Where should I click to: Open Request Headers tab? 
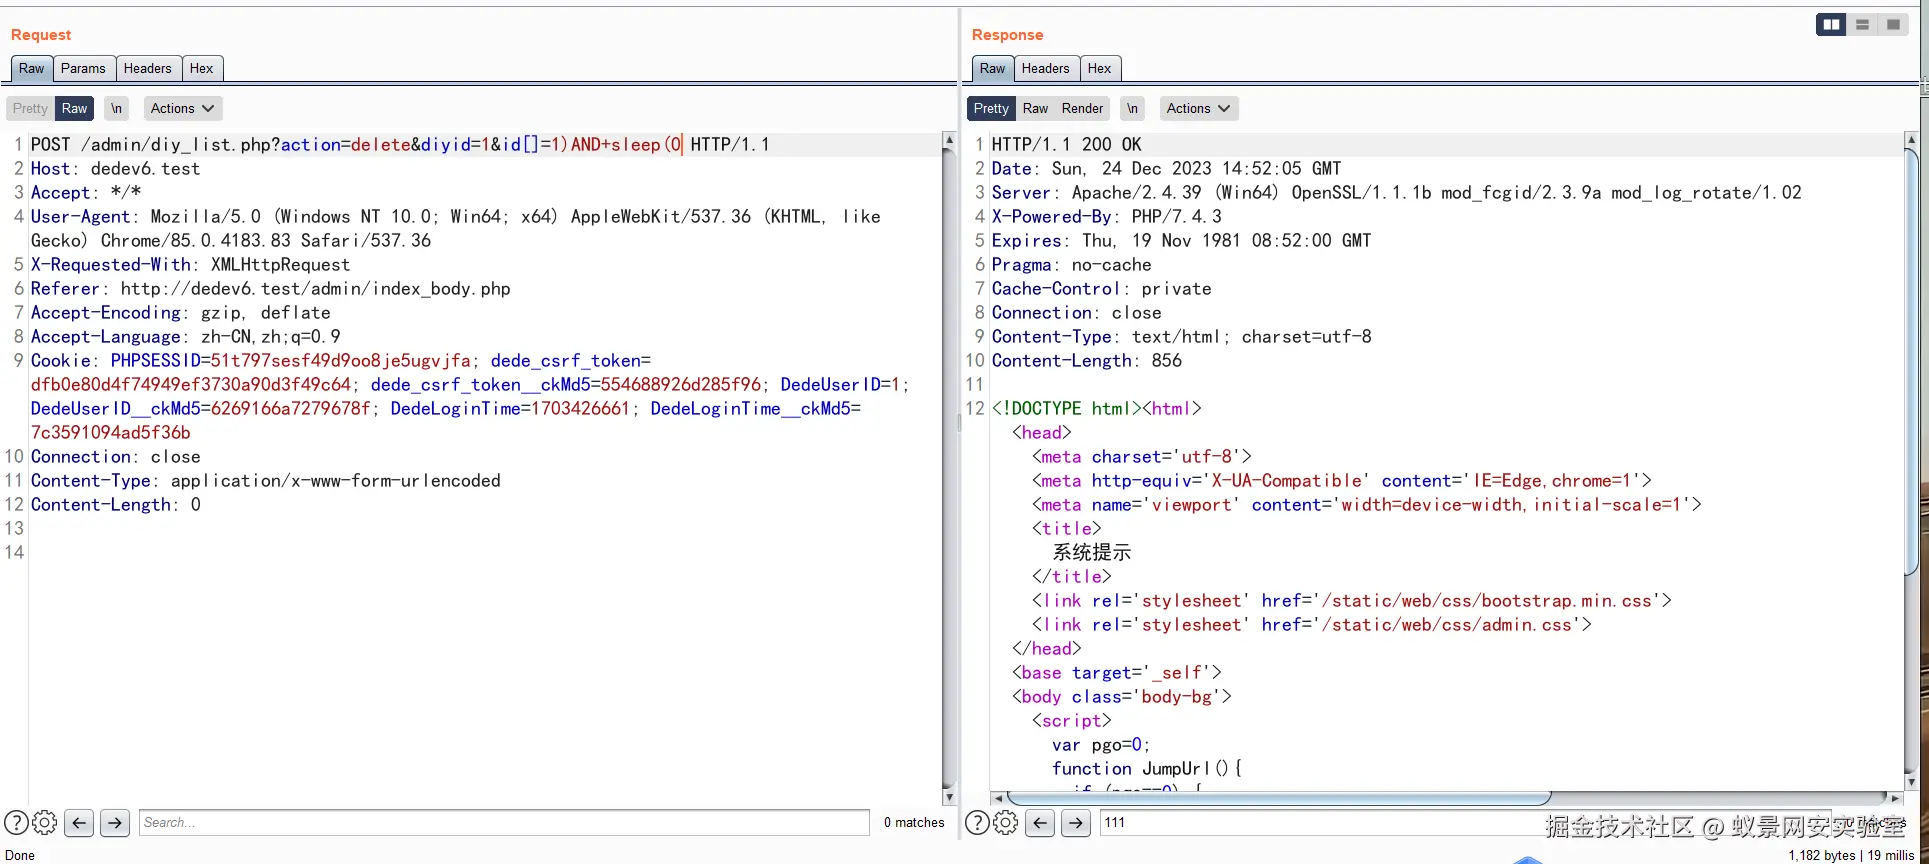[148, 68]
